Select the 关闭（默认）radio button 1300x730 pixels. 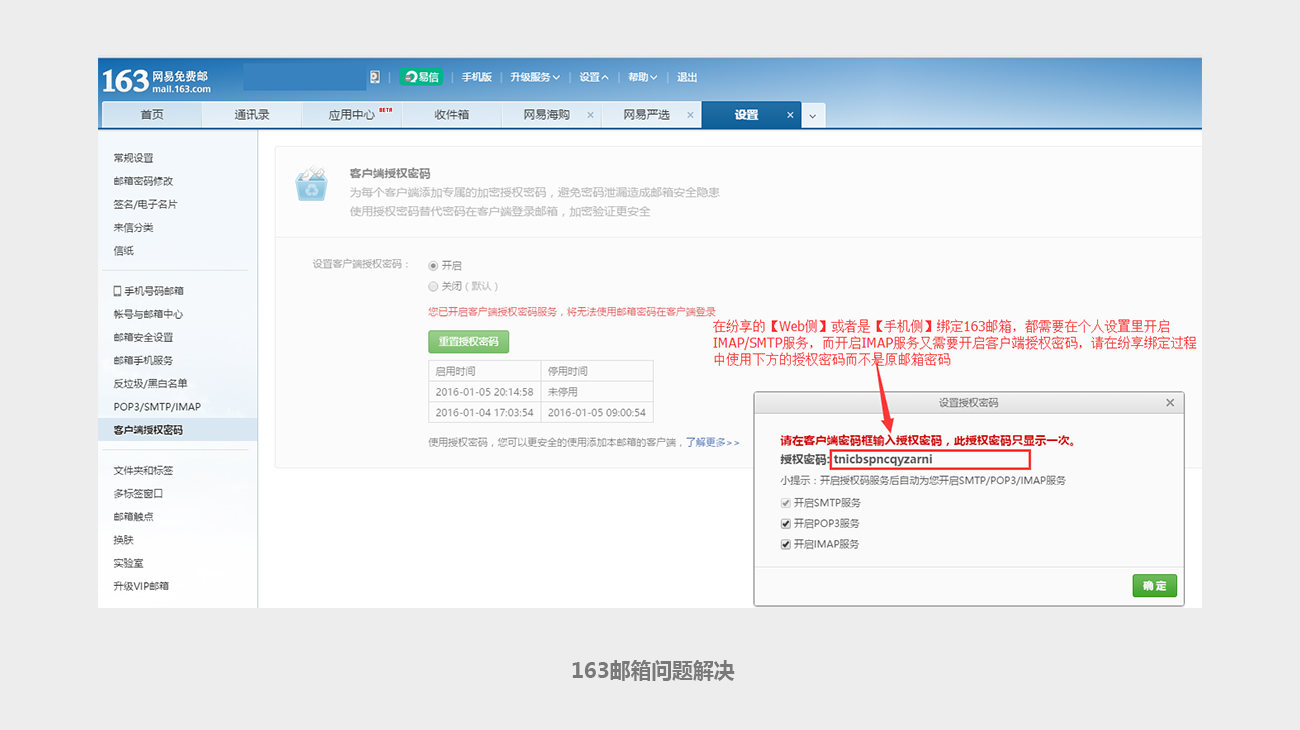pos(433,286)
